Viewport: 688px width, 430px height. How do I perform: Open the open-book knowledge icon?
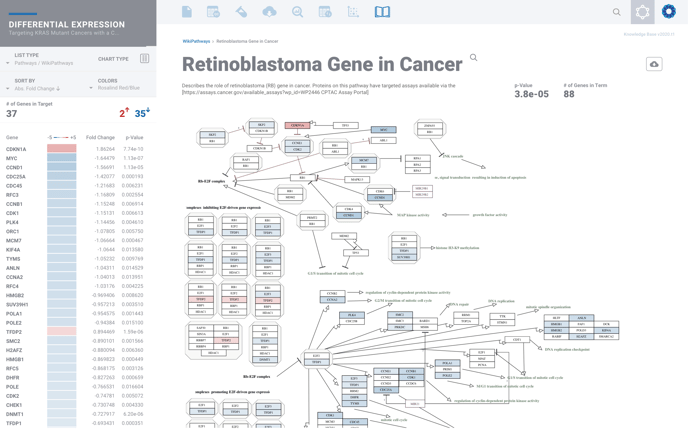click(x=382, y=12)
